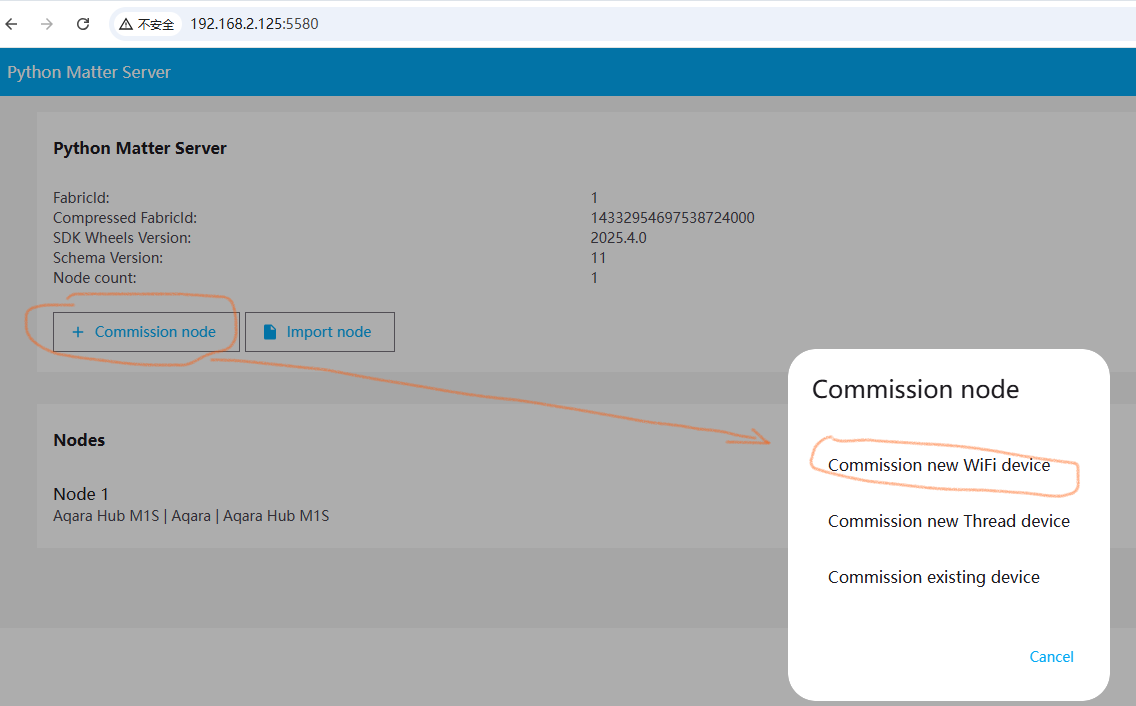
Task: Click the Nodes section heading
Action: (x=79, y=440)
